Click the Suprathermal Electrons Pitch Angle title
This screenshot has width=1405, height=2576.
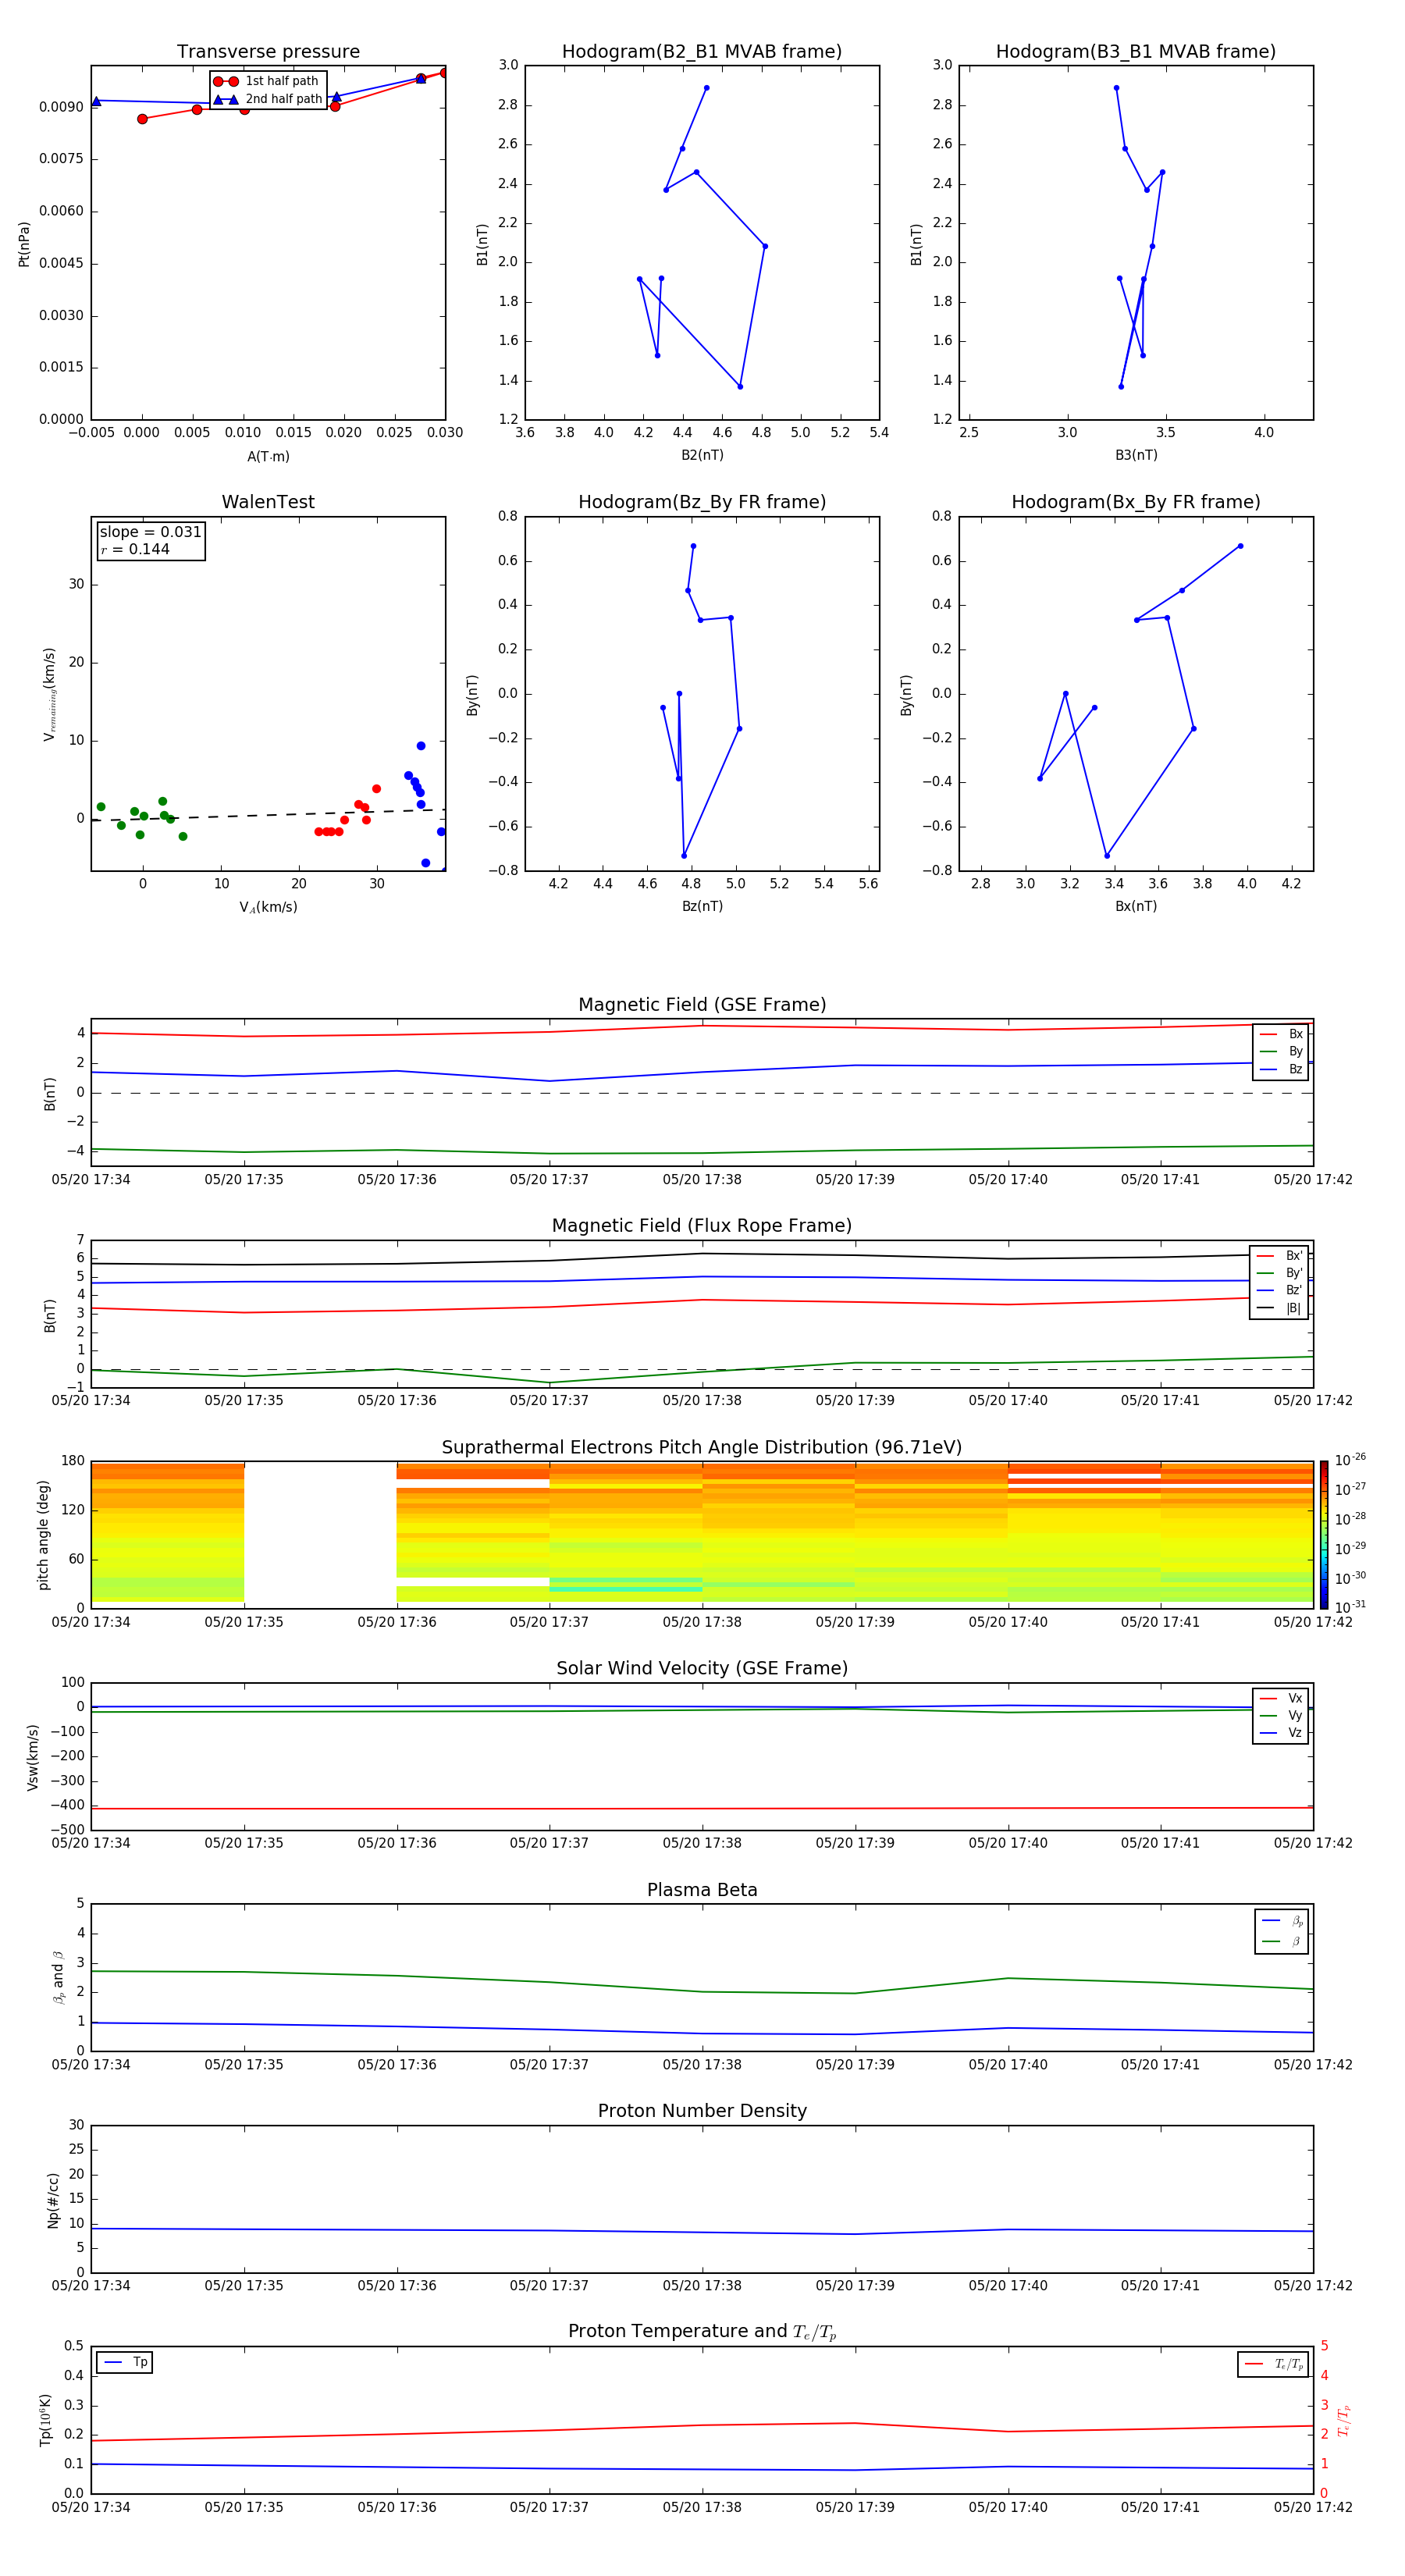point(702,1447)
